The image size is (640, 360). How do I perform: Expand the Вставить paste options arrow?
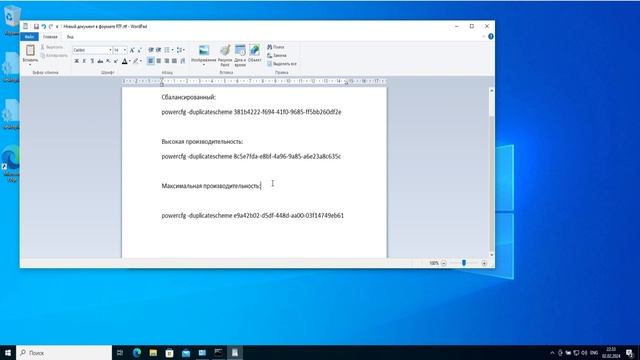30,64
